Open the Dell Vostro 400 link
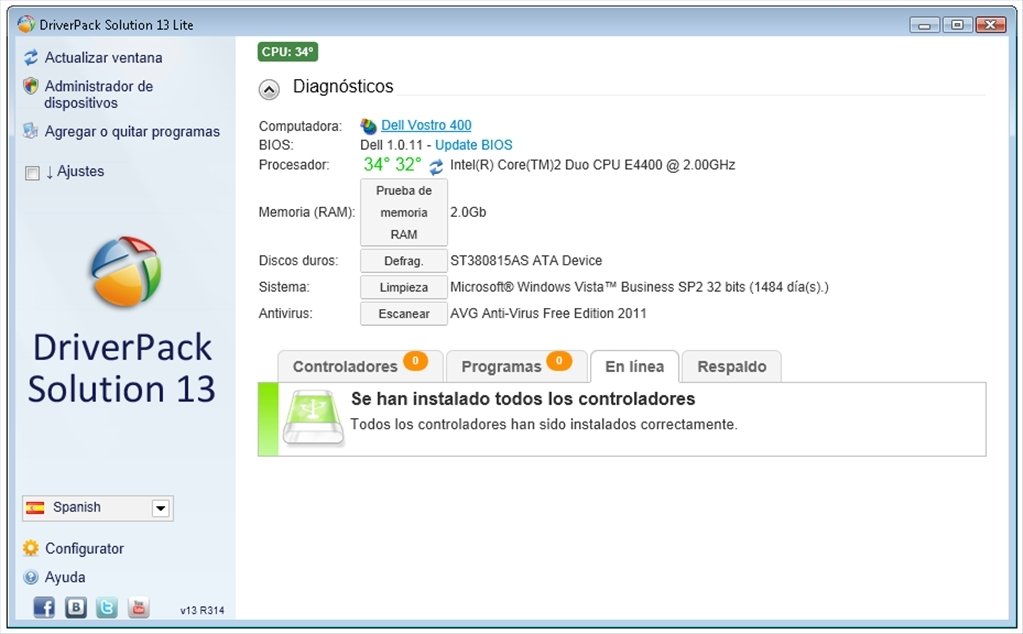1023x634 pixels. coord(425,124)
